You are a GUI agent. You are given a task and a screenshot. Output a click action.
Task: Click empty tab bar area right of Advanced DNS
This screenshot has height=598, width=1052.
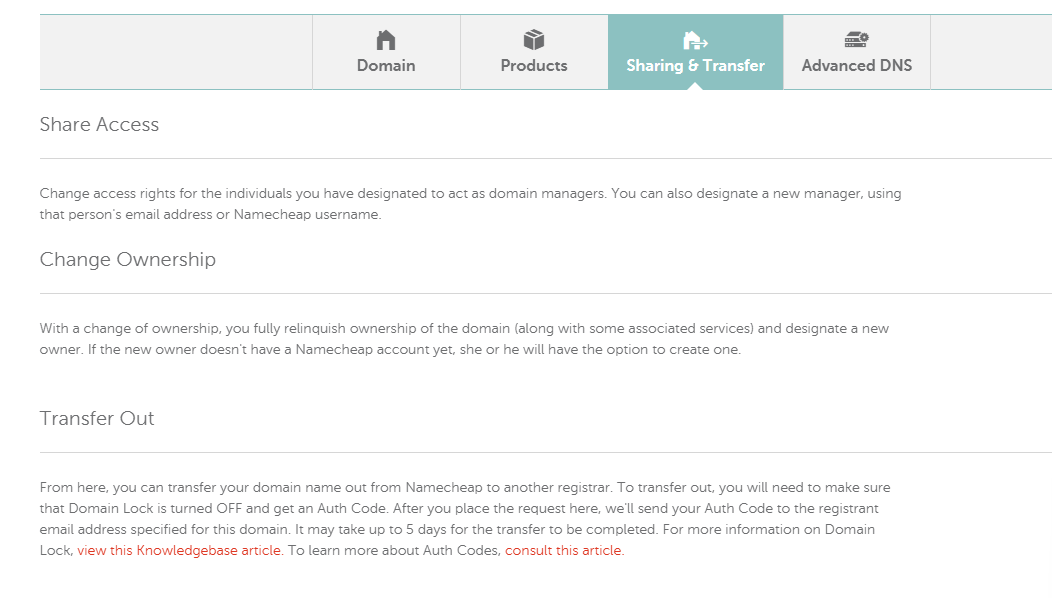tap(990, 52)
